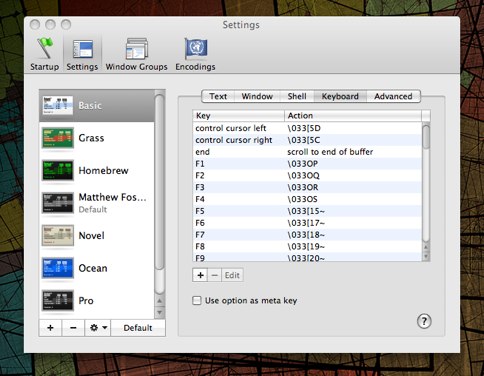
Task: Click the profile list scroll up arrow
Action: coord(160,301)
